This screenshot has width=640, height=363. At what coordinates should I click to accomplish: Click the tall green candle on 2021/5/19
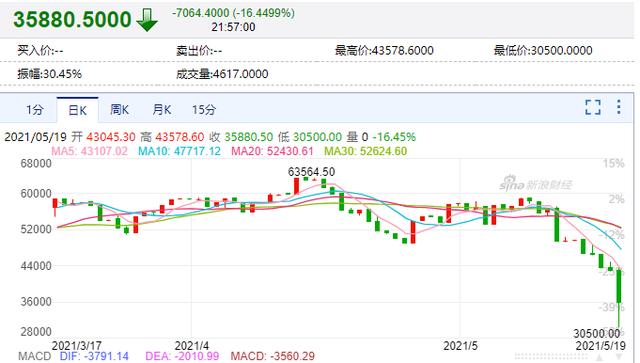(x=619, y=286)
